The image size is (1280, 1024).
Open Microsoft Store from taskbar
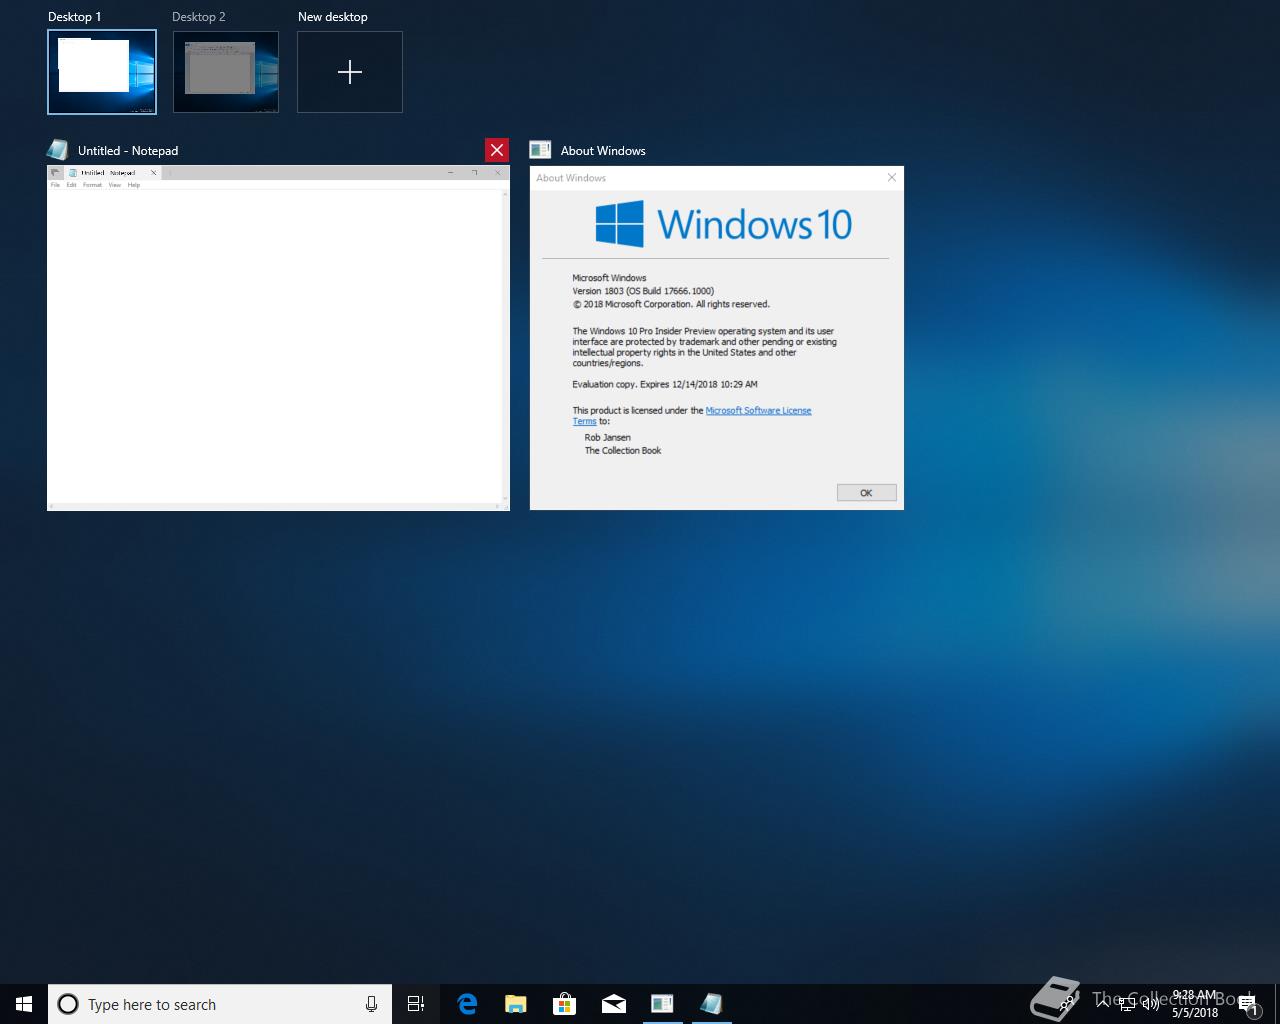[565, 1004]
